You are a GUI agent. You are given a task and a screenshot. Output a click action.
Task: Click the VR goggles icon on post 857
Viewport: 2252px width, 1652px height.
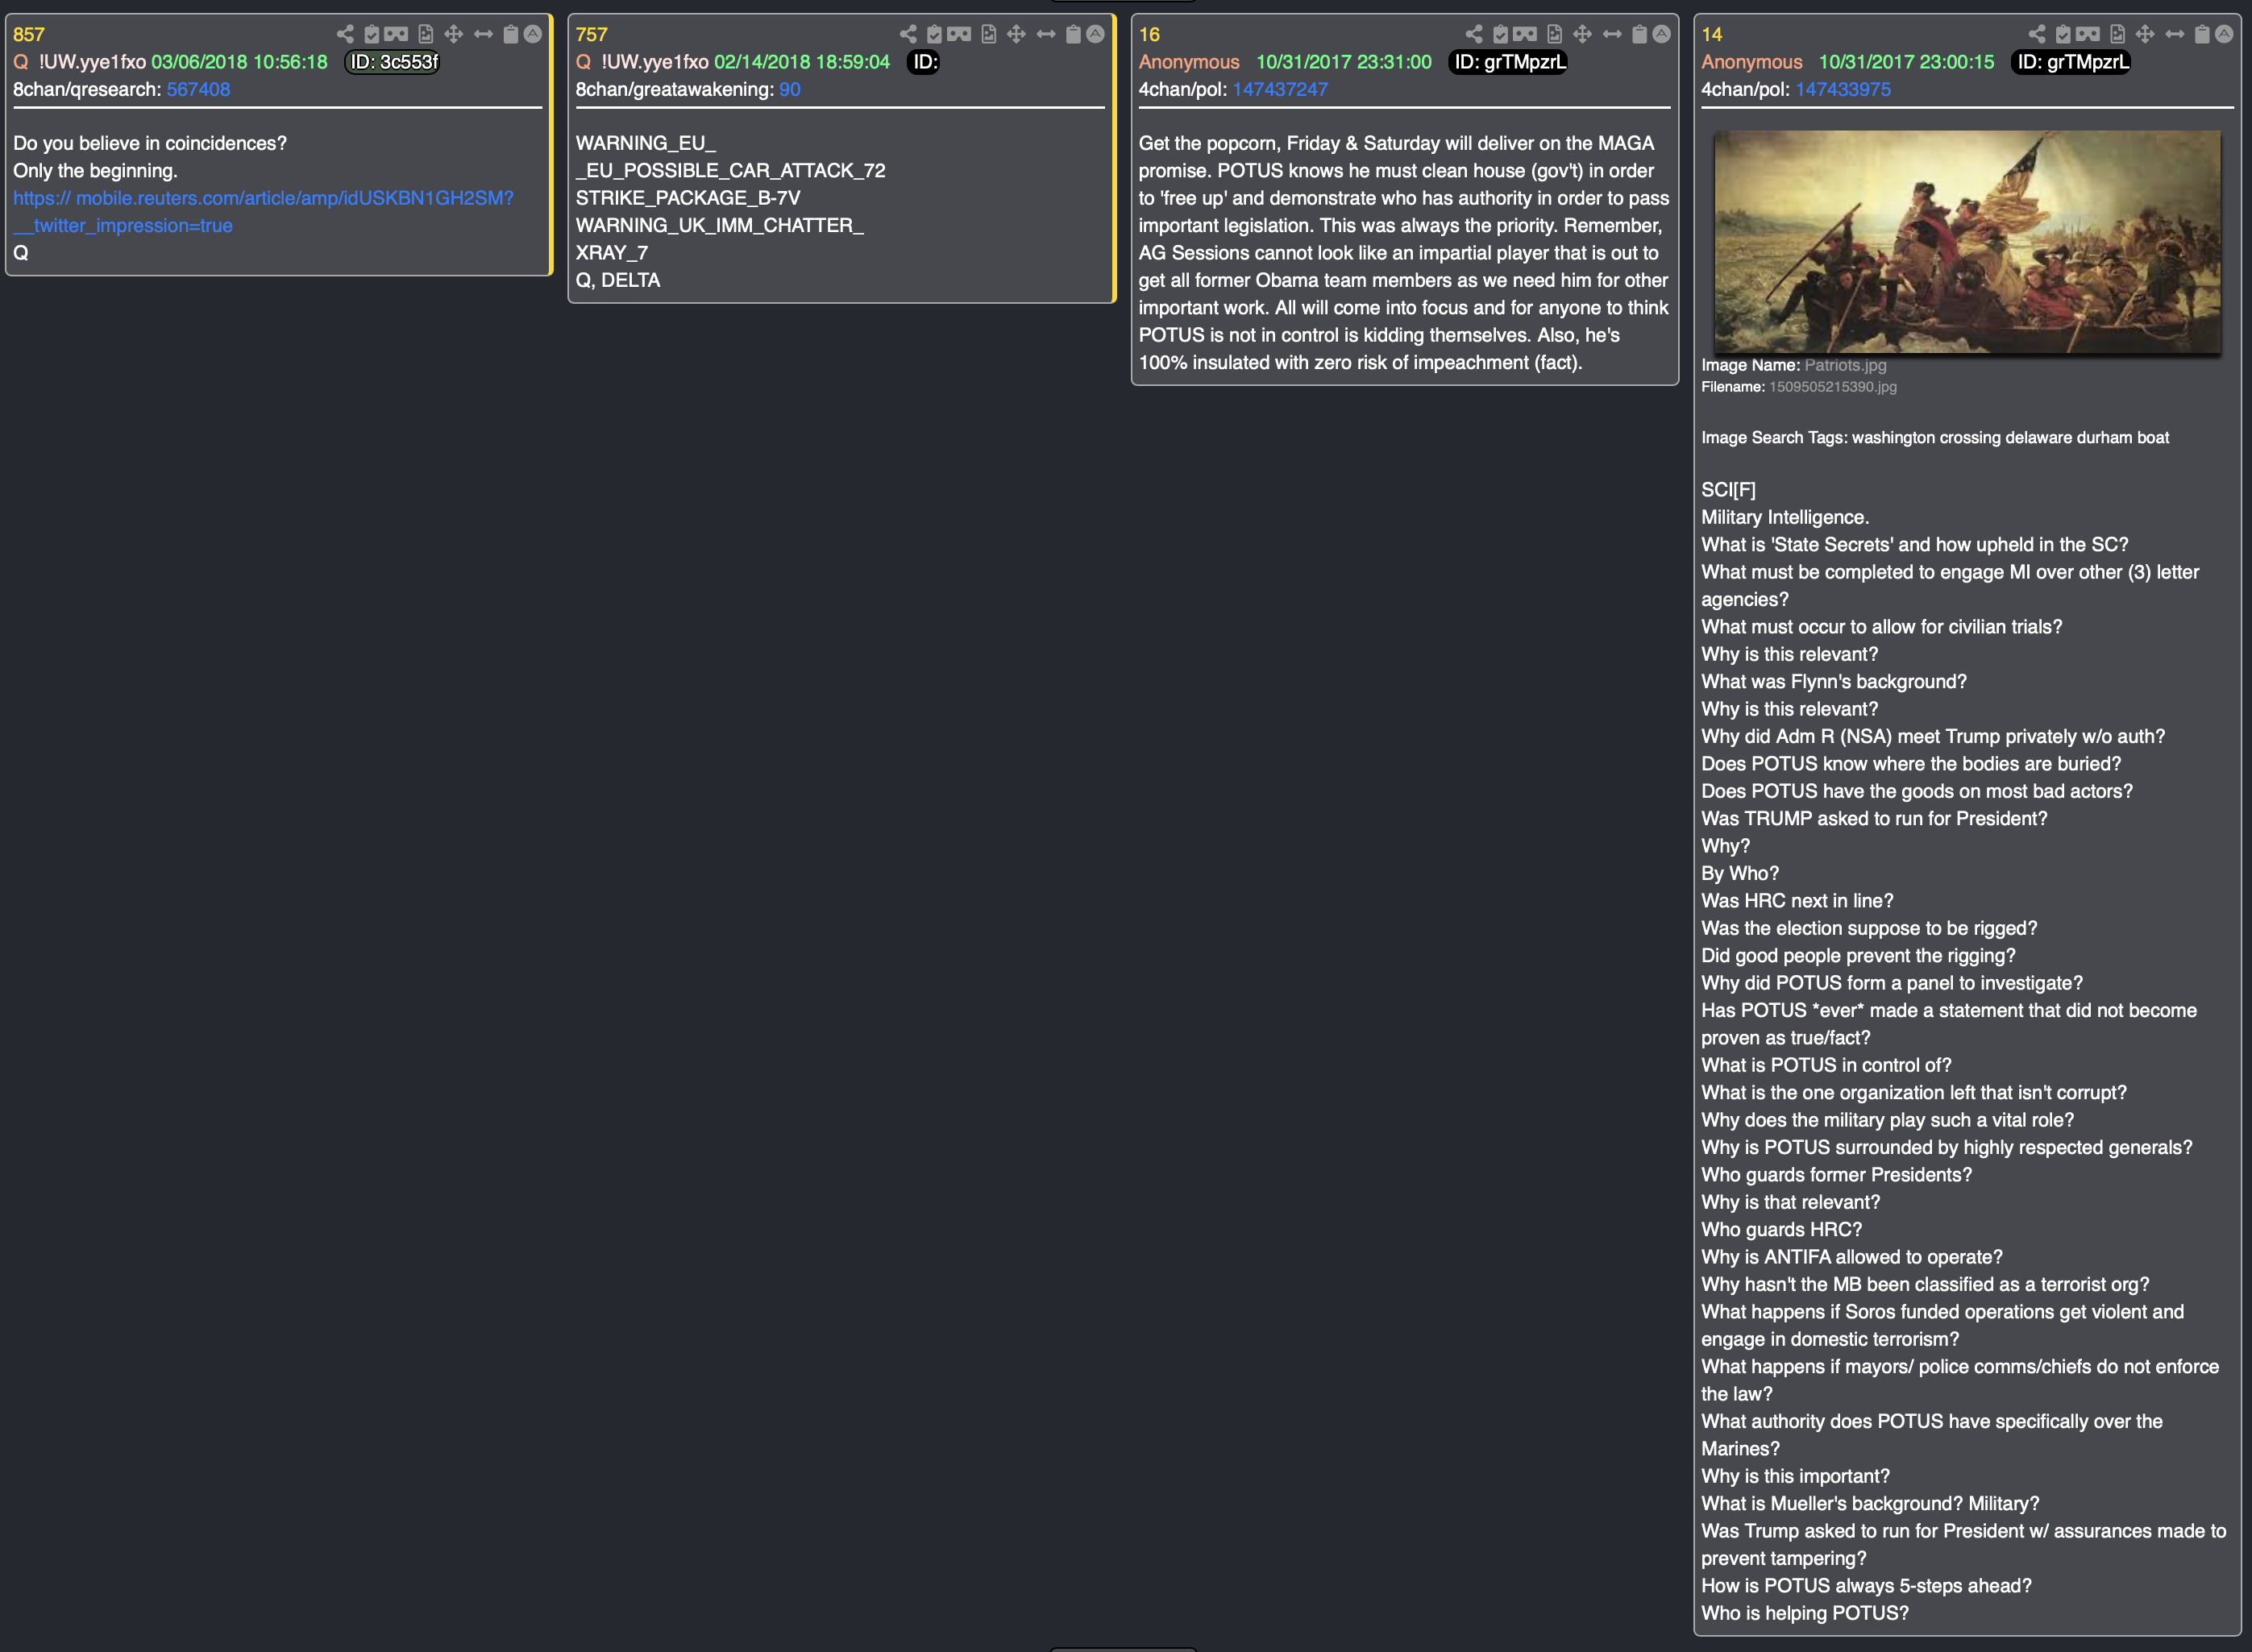(396, 34)
